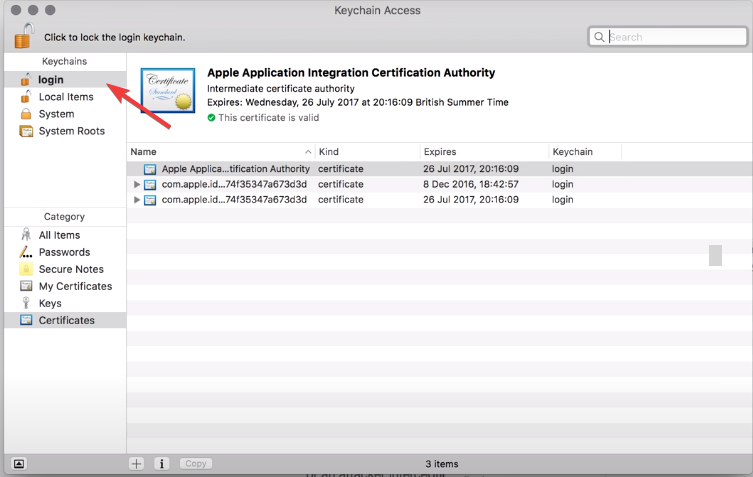753x477 pixels.
Task: Click the Kind column header
Action: pyautogui.click(x=365, y=152)
